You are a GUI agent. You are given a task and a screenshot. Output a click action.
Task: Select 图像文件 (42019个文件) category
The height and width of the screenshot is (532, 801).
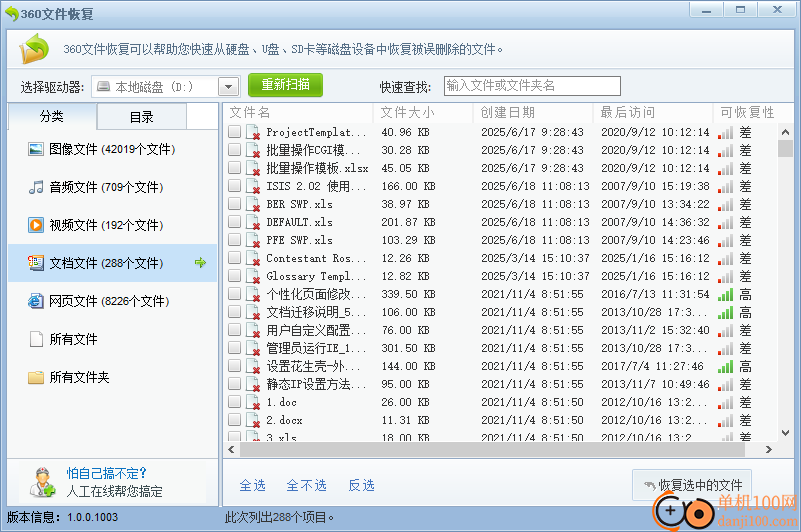[112, 149]
